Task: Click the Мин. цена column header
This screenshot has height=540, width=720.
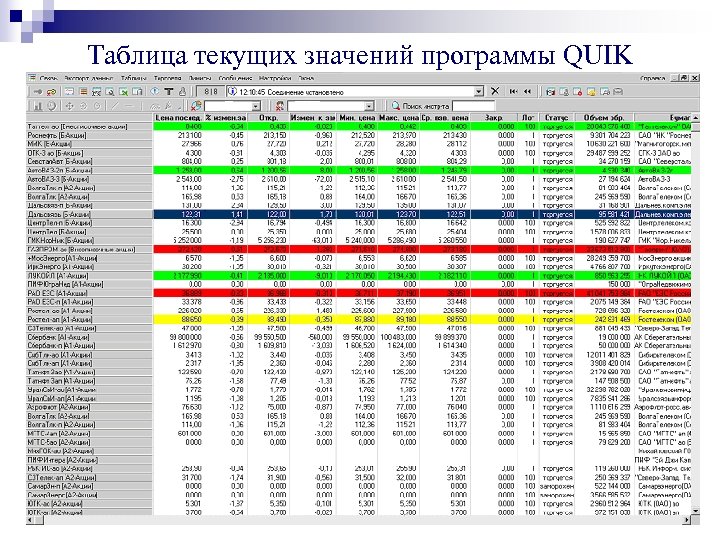Action: [x=356, y=118]
